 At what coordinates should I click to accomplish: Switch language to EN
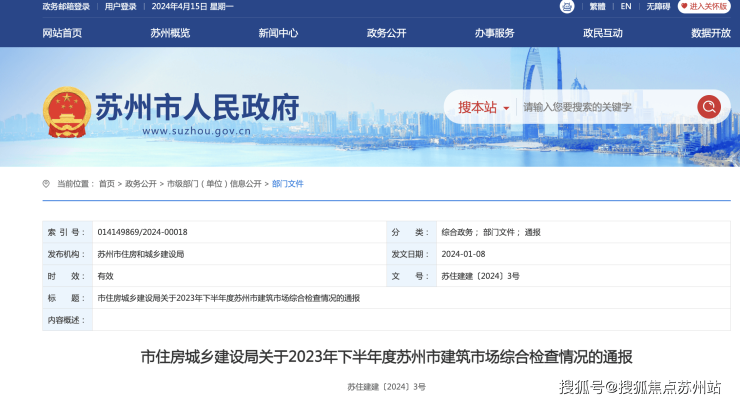point(626,7)
